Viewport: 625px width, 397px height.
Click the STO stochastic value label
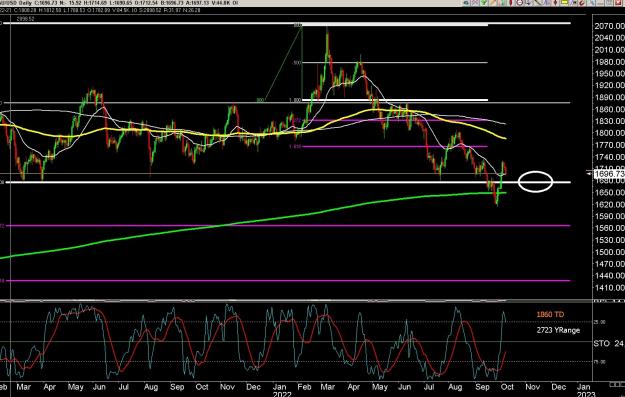click(609, 343)
